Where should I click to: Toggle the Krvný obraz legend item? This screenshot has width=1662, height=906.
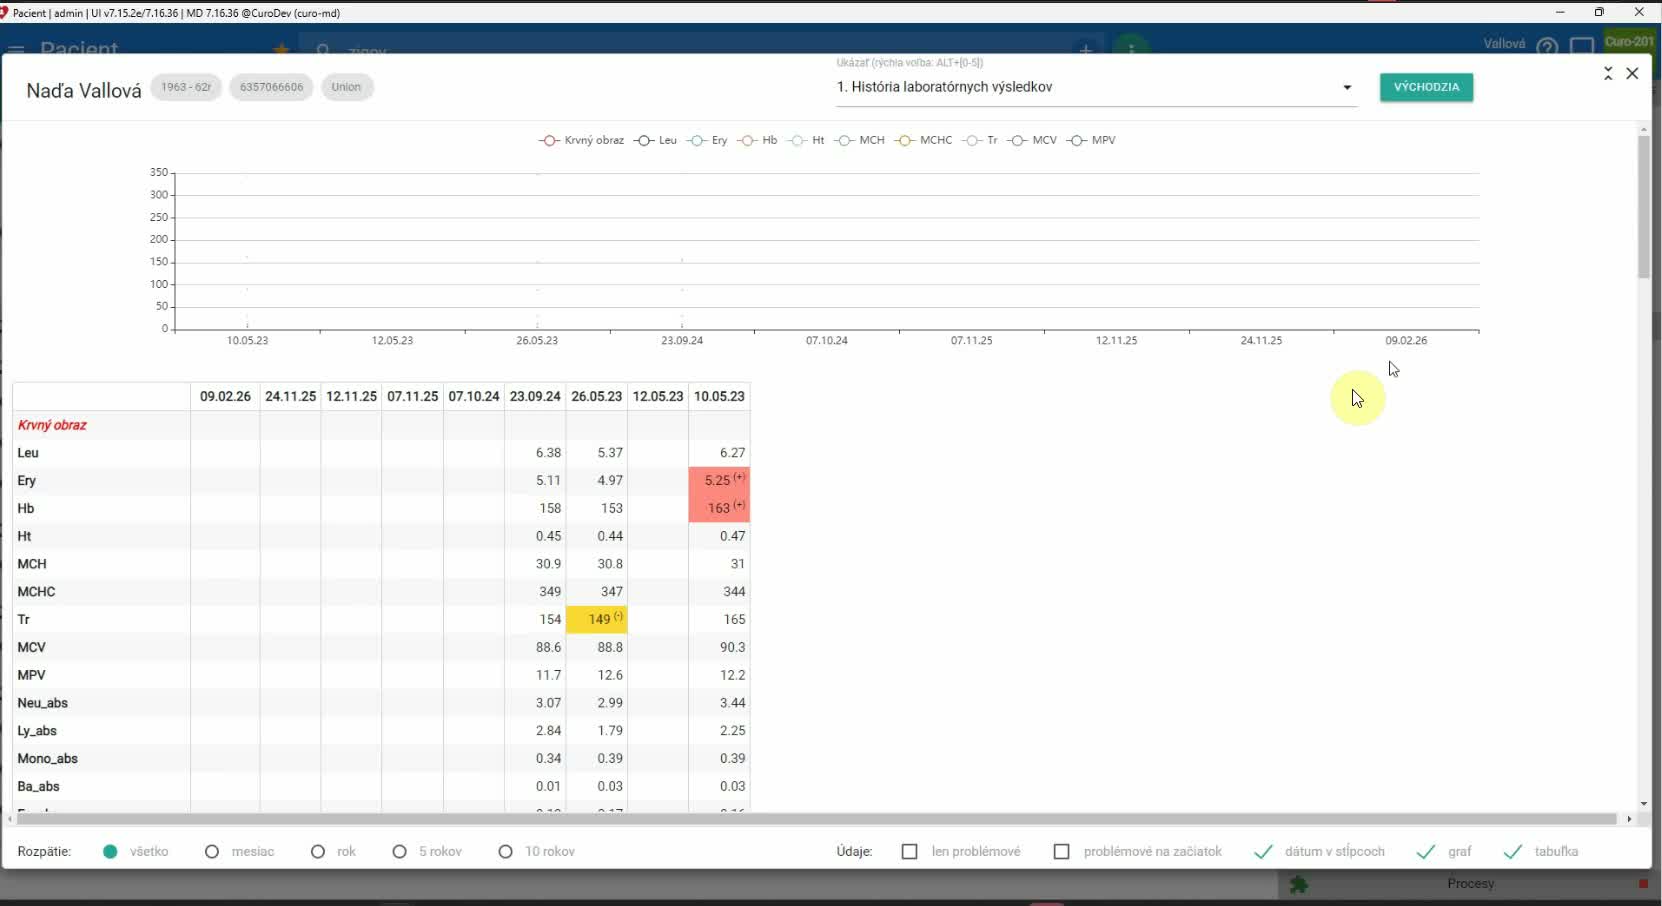click(x=582, y=141)
